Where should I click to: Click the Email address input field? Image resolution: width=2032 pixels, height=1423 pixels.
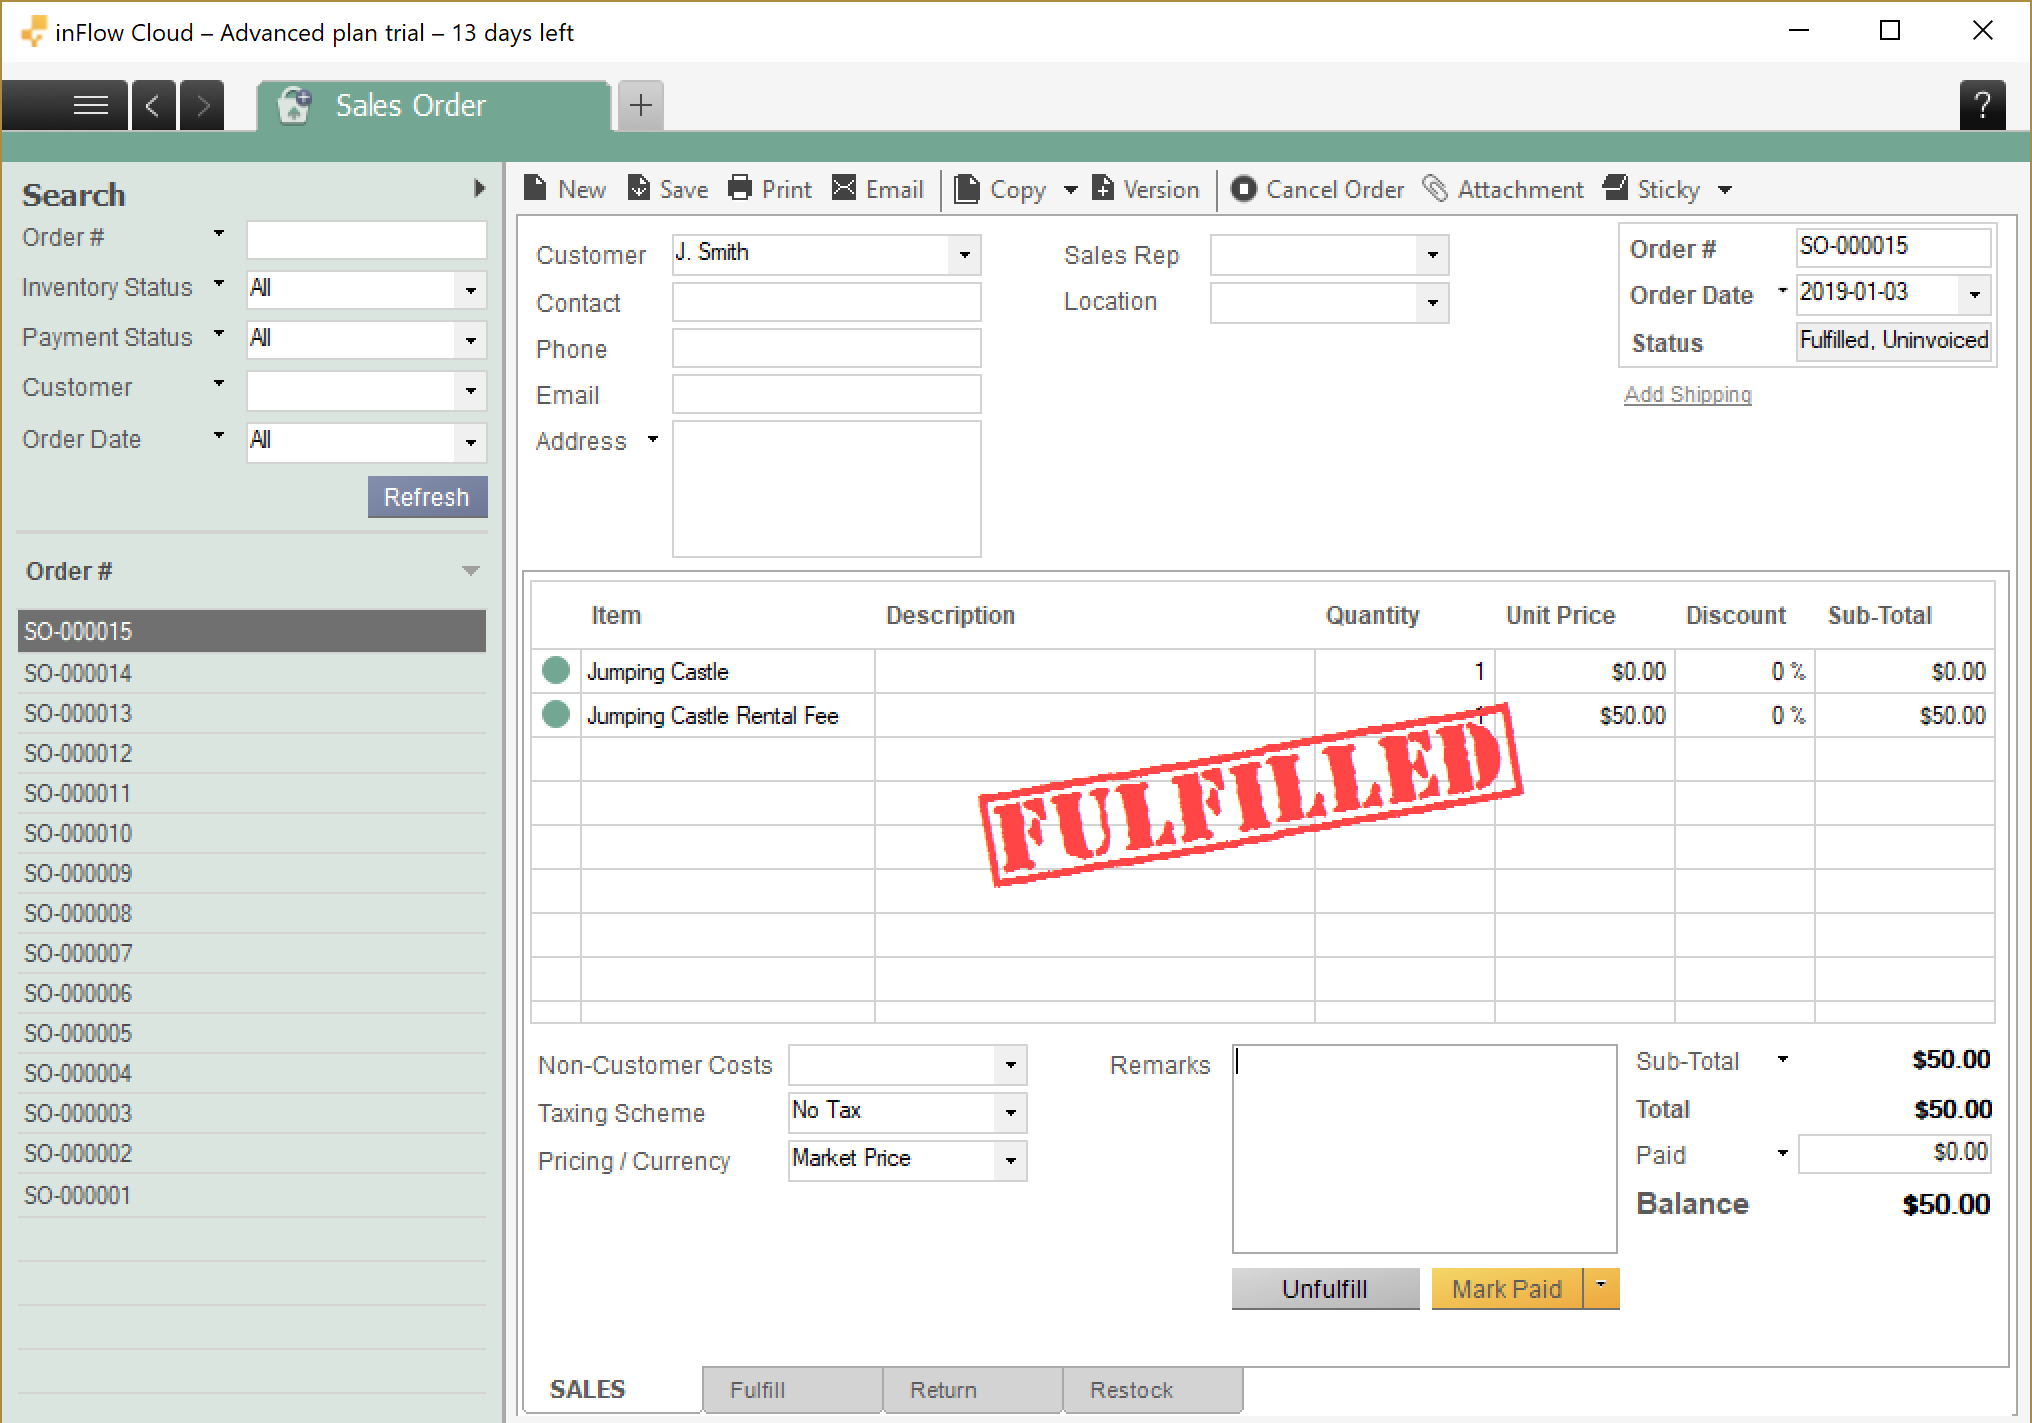click(x=826, y=394)
